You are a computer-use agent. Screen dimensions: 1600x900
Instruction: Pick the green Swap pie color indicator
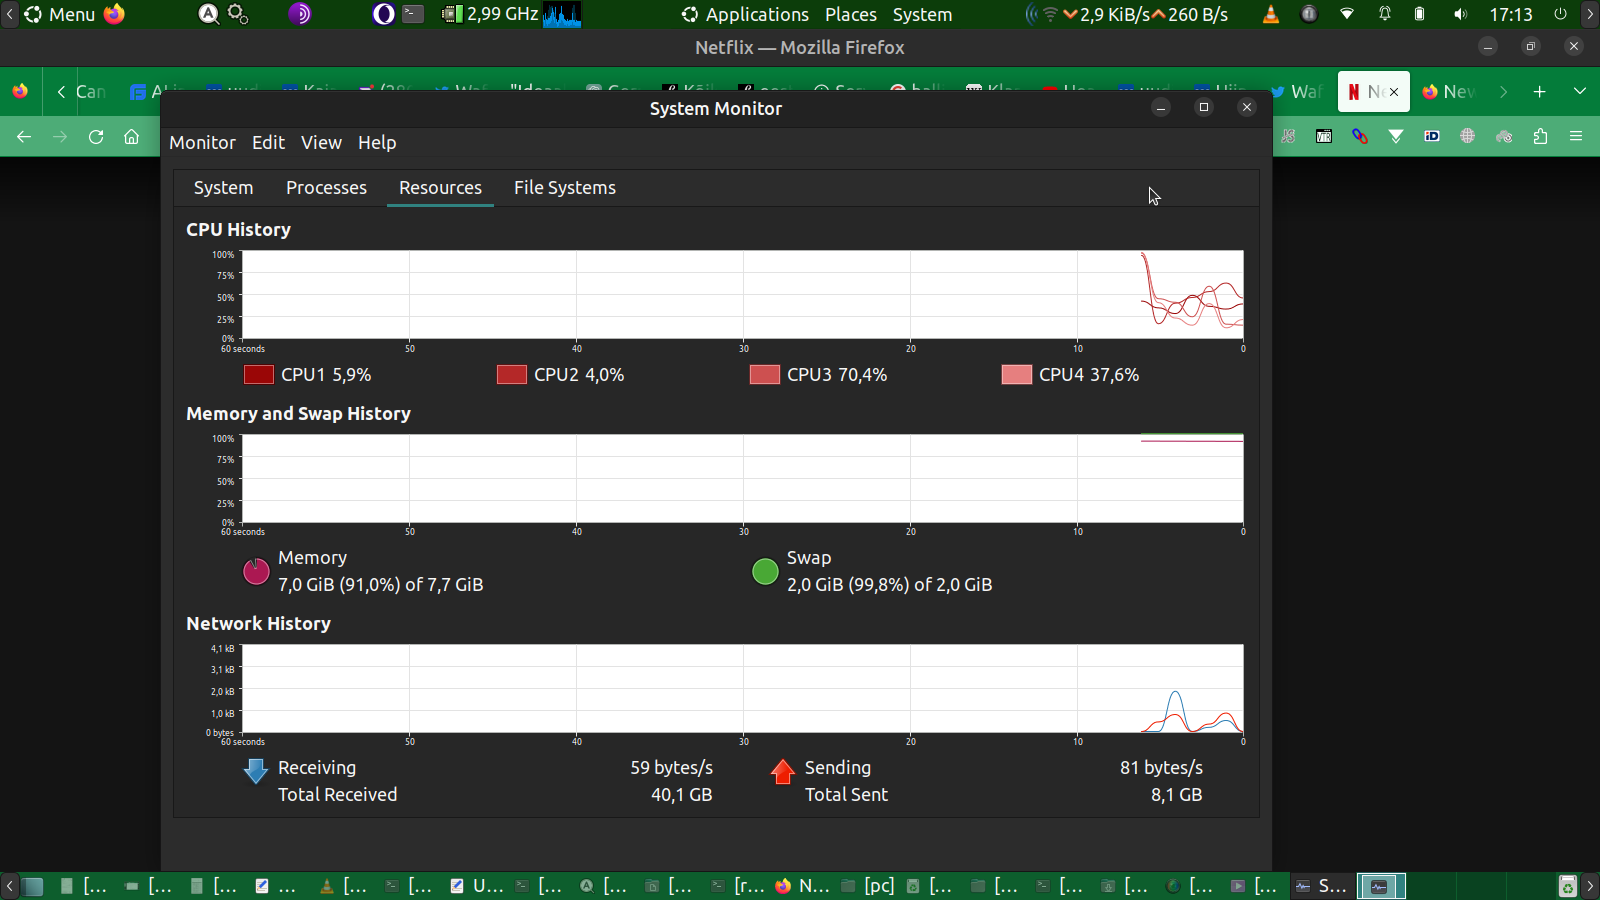[765, 571]
